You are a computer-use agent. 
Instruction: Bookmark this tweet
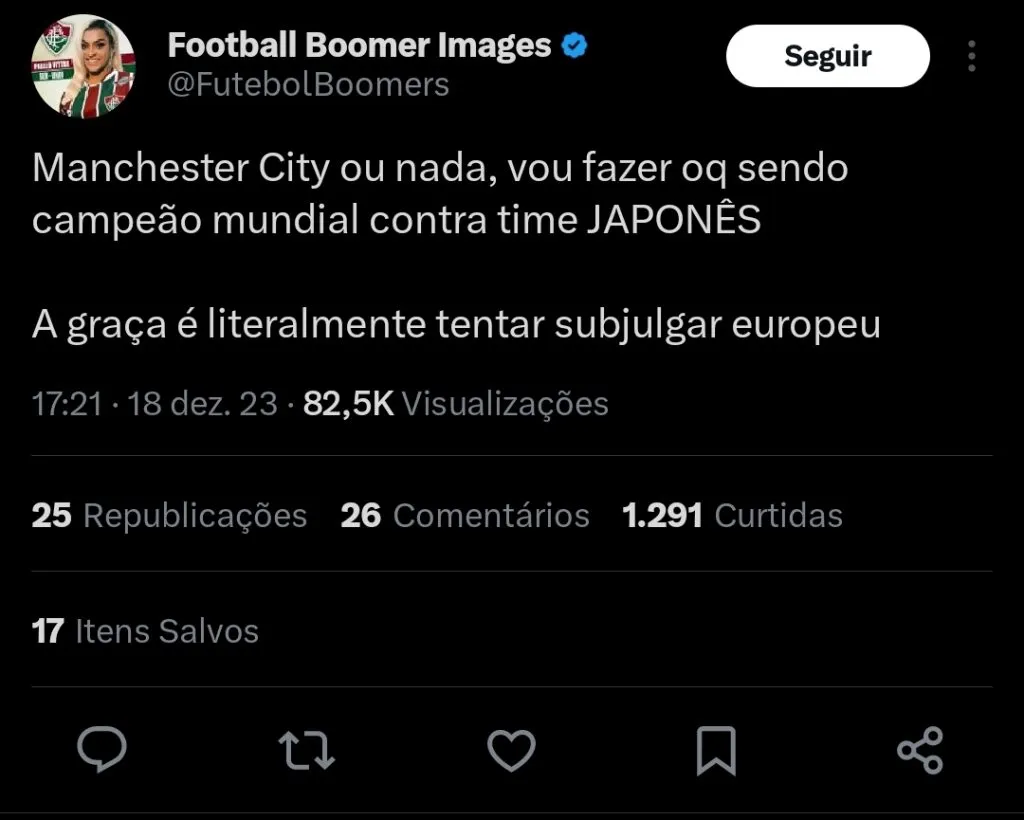(716, 750)
